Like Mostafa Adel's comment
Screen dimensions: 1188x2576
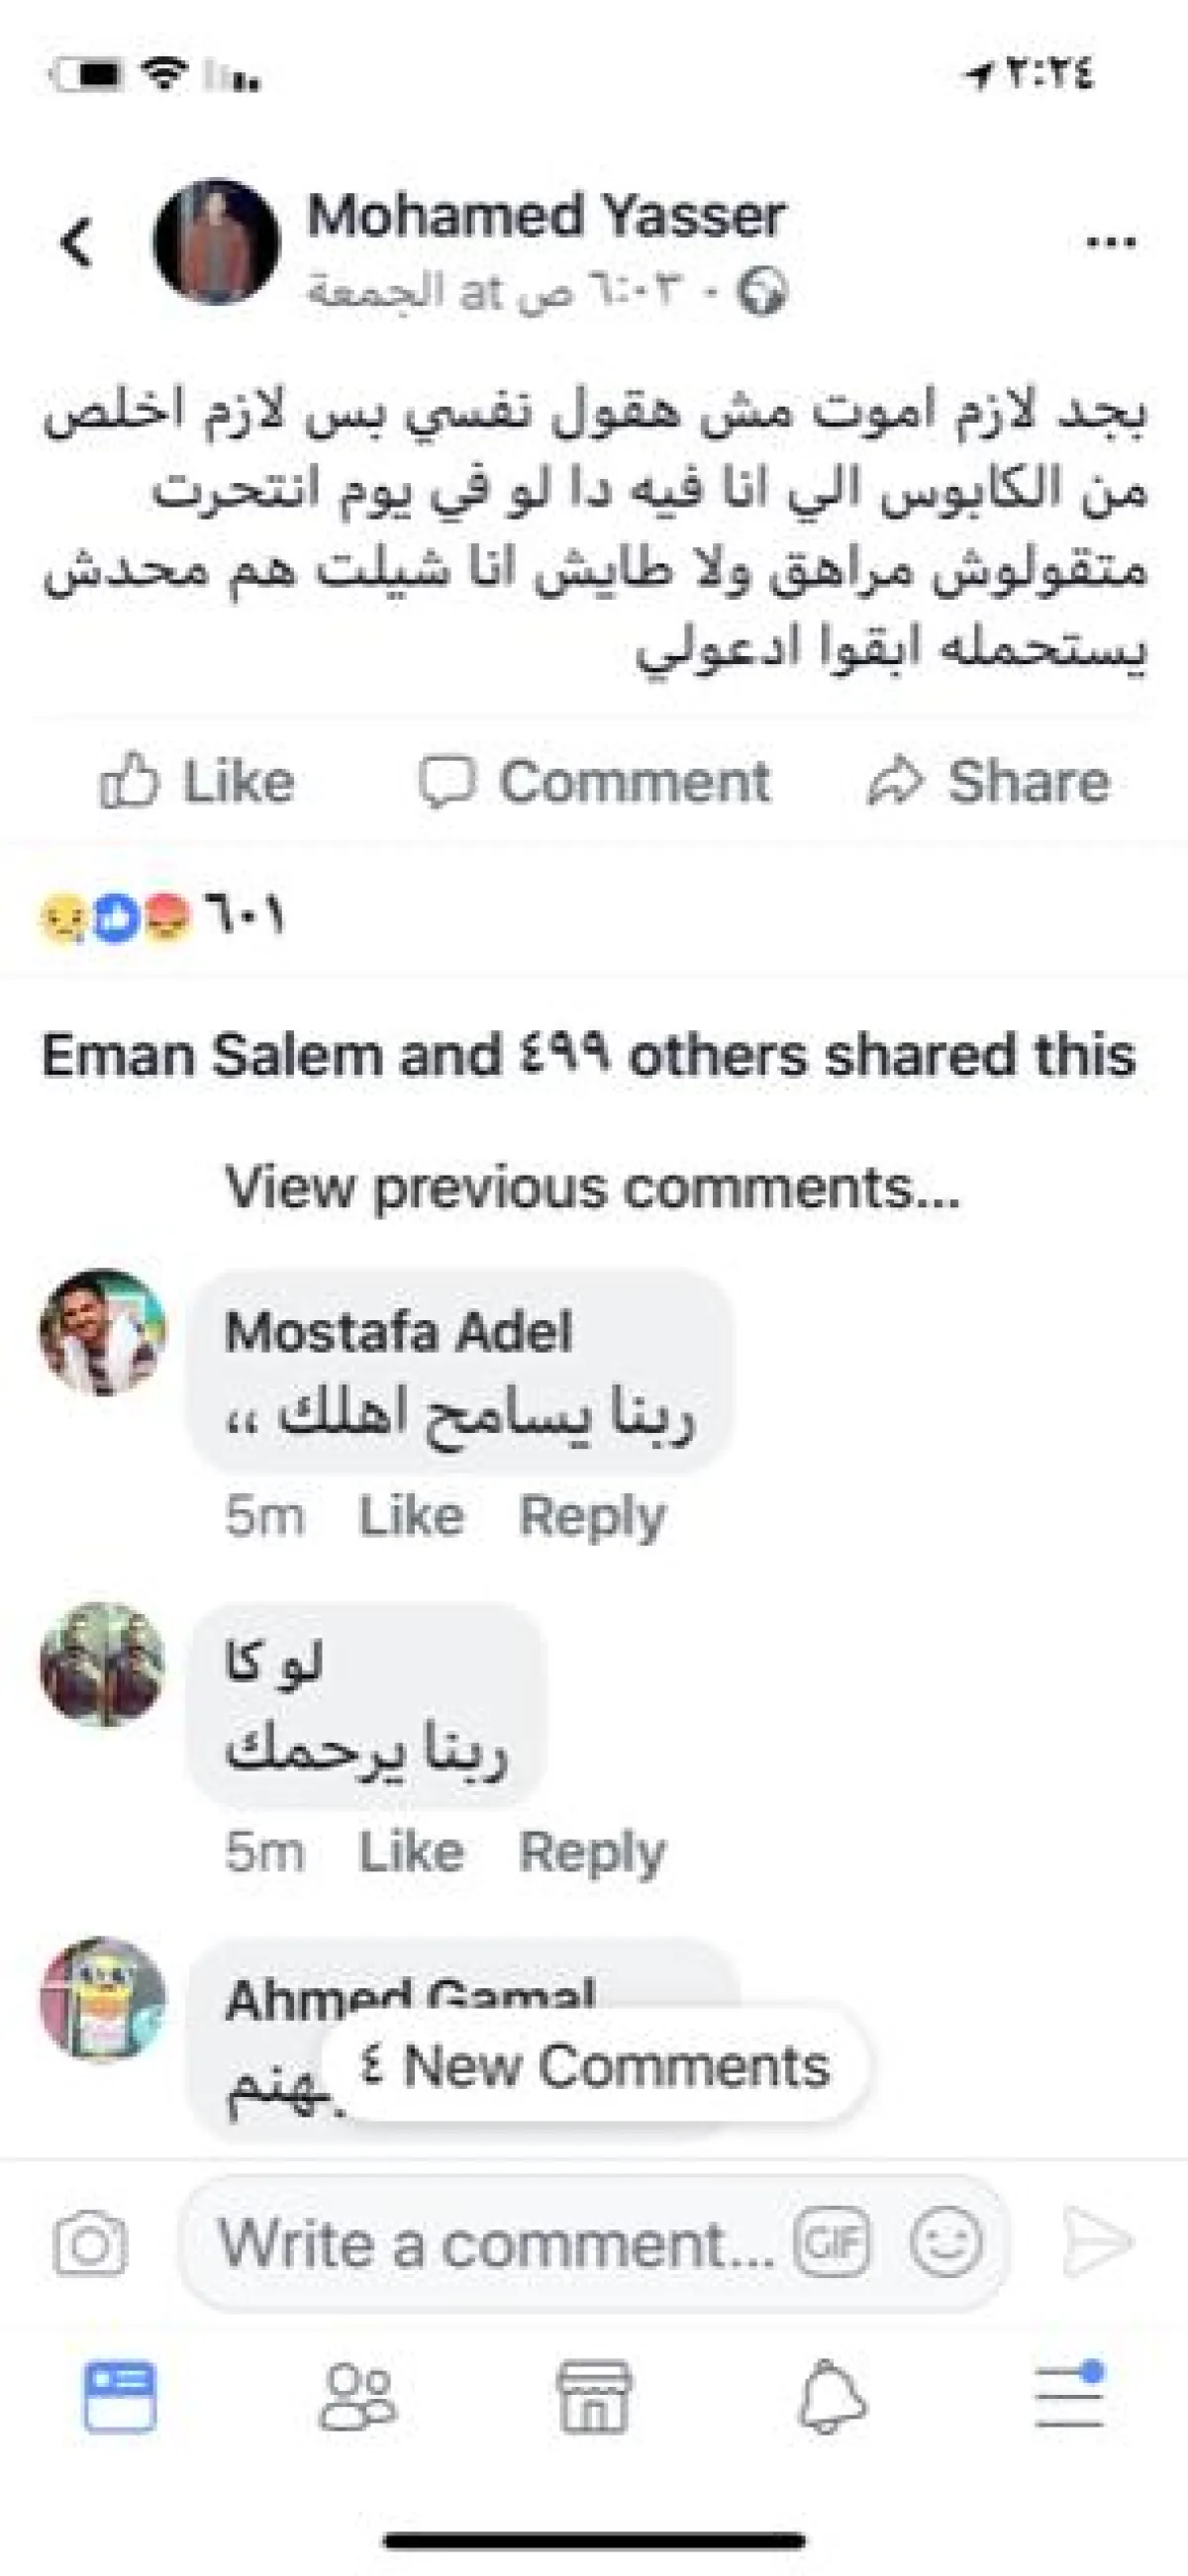coord(411,1516)
